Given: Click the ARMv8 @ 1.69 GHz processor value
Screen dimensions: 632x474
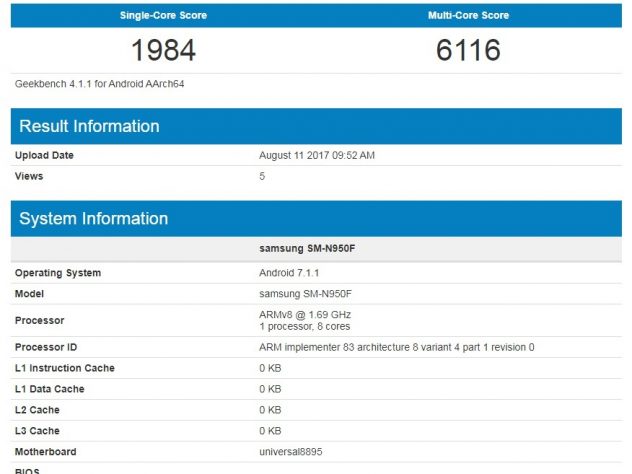Looking at the screenshot, I should coord(305,315).
